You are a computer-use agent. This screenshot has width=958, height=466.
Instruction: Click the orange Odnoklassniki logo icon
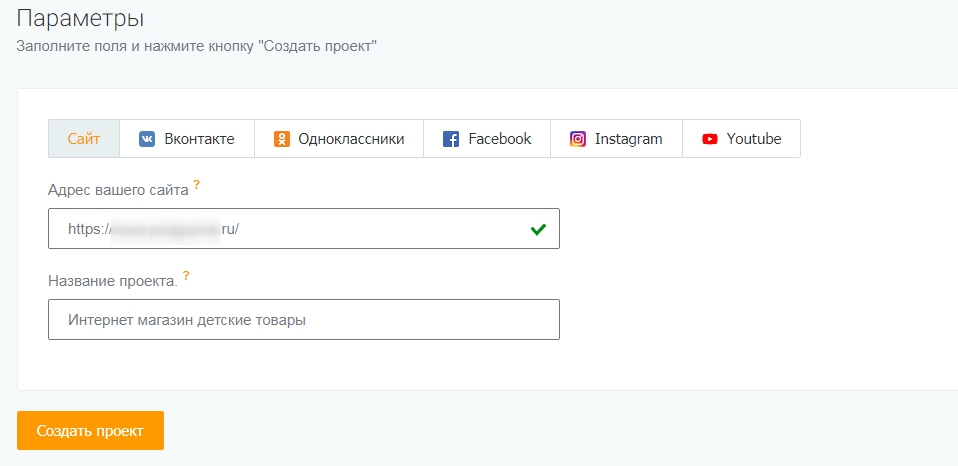282,139
